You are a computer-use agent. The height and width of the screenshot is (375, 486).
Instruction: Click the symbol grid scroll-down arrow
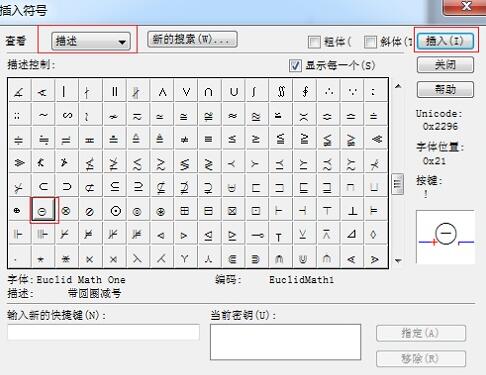coord(398,261)
